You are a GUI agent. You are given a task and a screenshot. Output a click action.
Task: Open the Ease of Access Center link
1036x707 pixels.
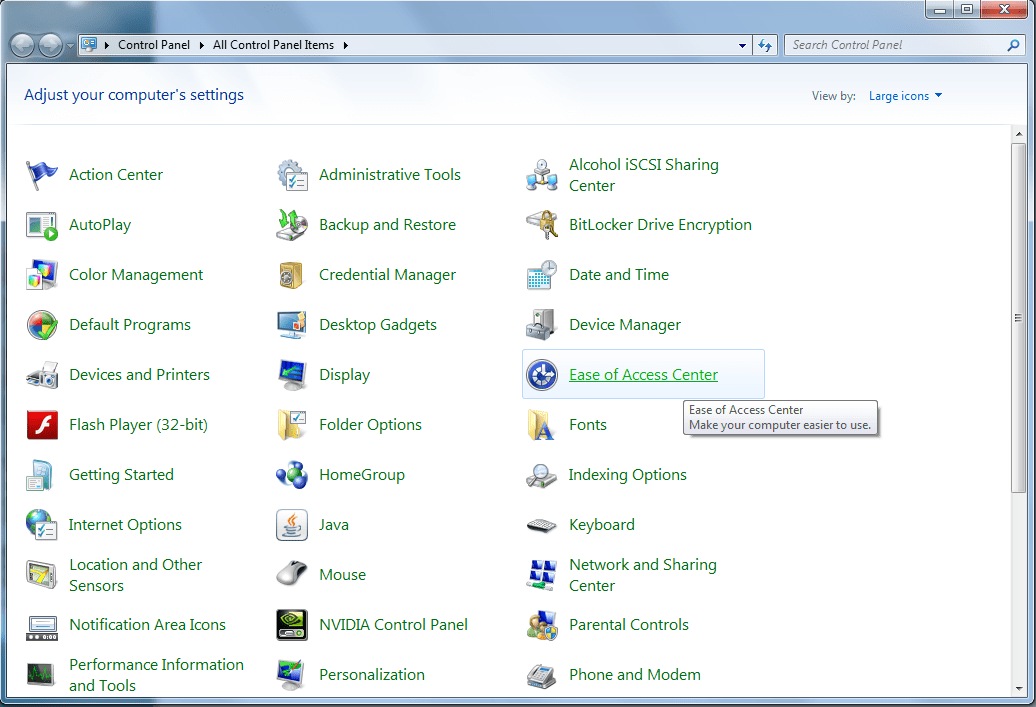(x=643, y=375)
